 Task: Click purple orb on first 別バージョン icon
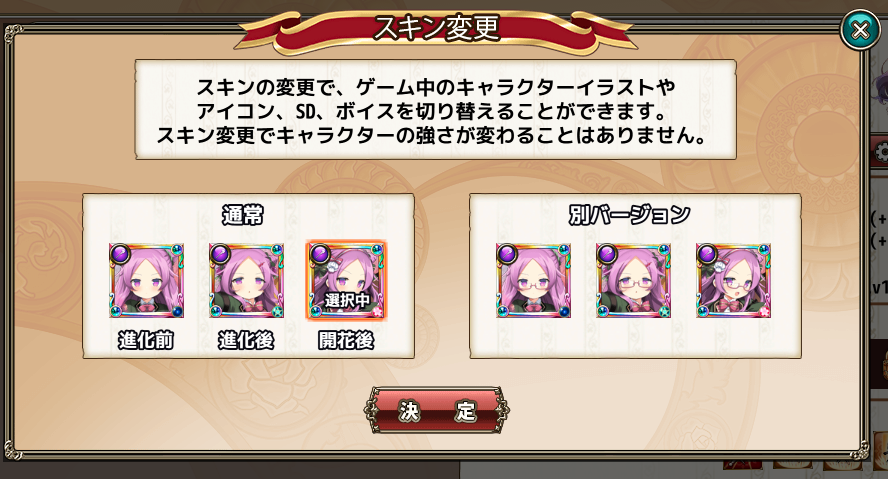(x=507, y=254)
